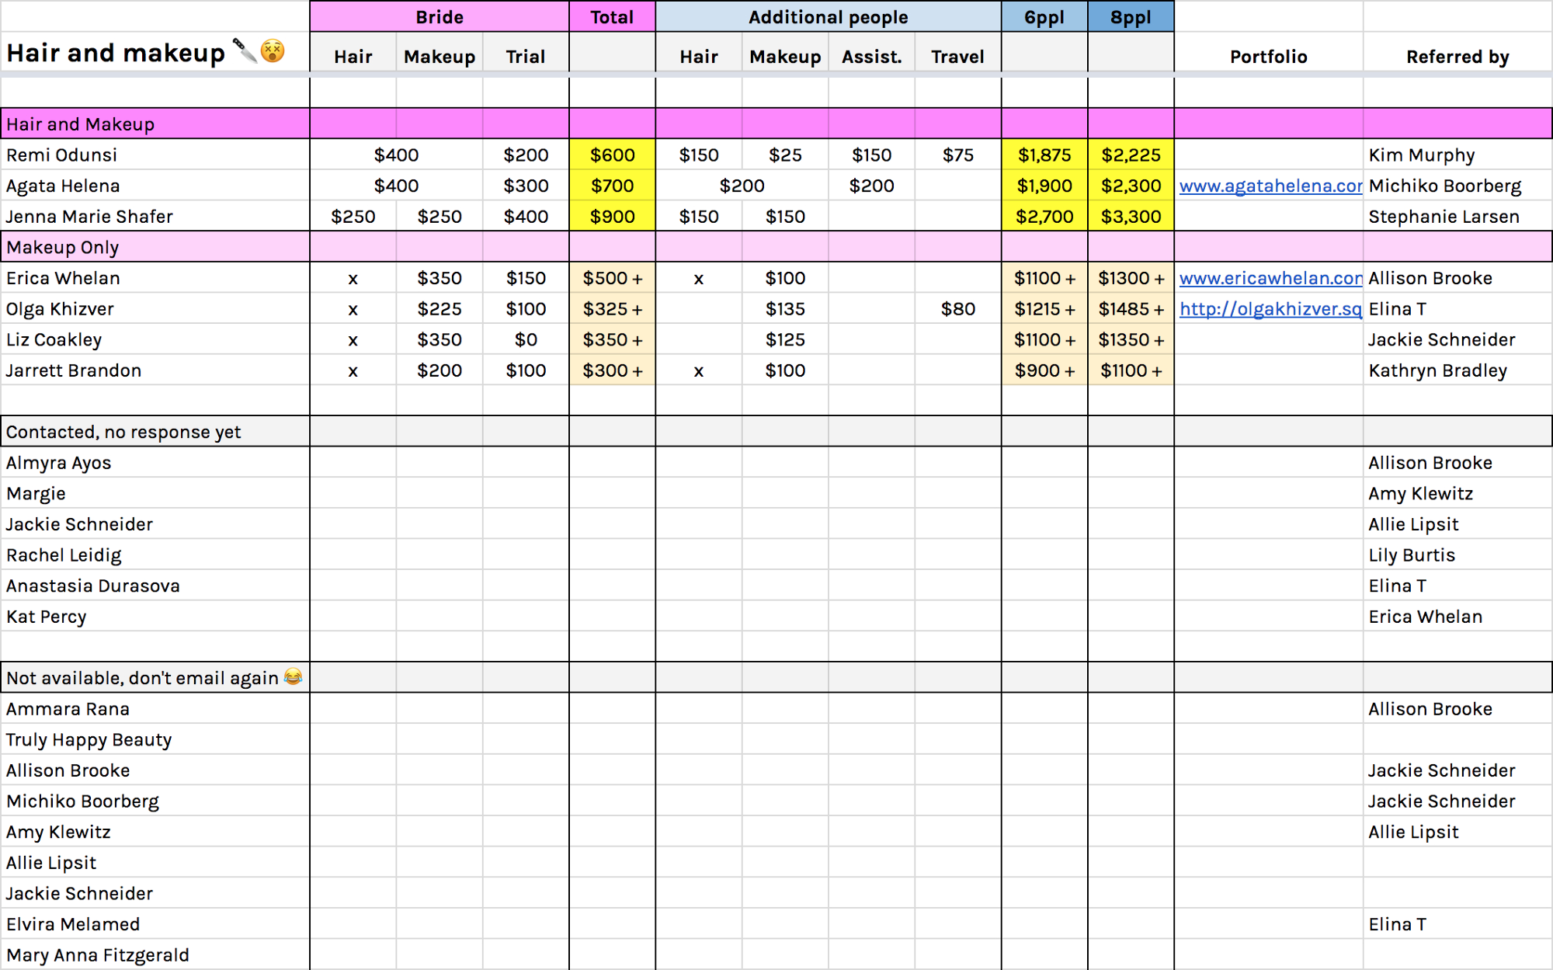Select Mary Anna Fitzgerald's name cell
Image resolution: width=1553 pixels, height=970 pixels.
point(98,955)
